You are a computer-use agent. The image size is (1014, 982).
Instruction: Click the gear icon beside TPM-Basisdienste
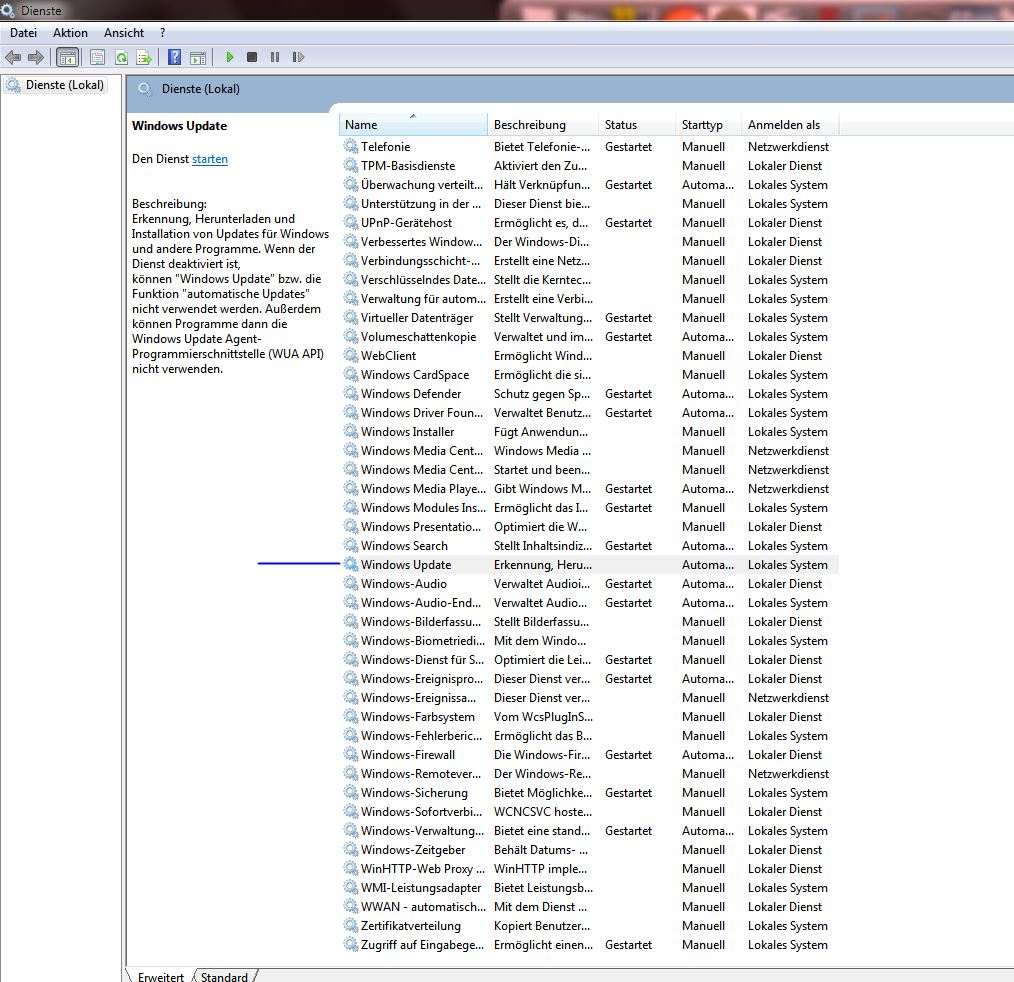pyautogui.click(x=351, y=165)
